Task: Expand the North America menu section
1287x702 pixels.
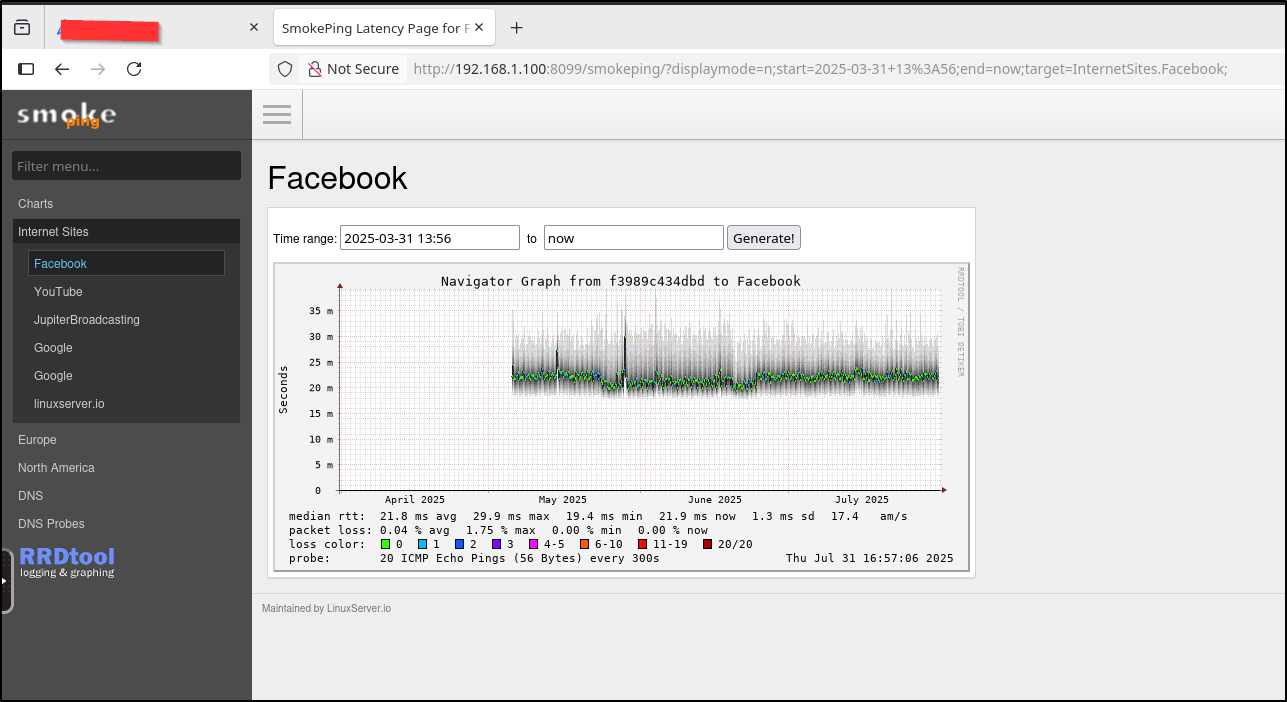Action: point(56,468)
